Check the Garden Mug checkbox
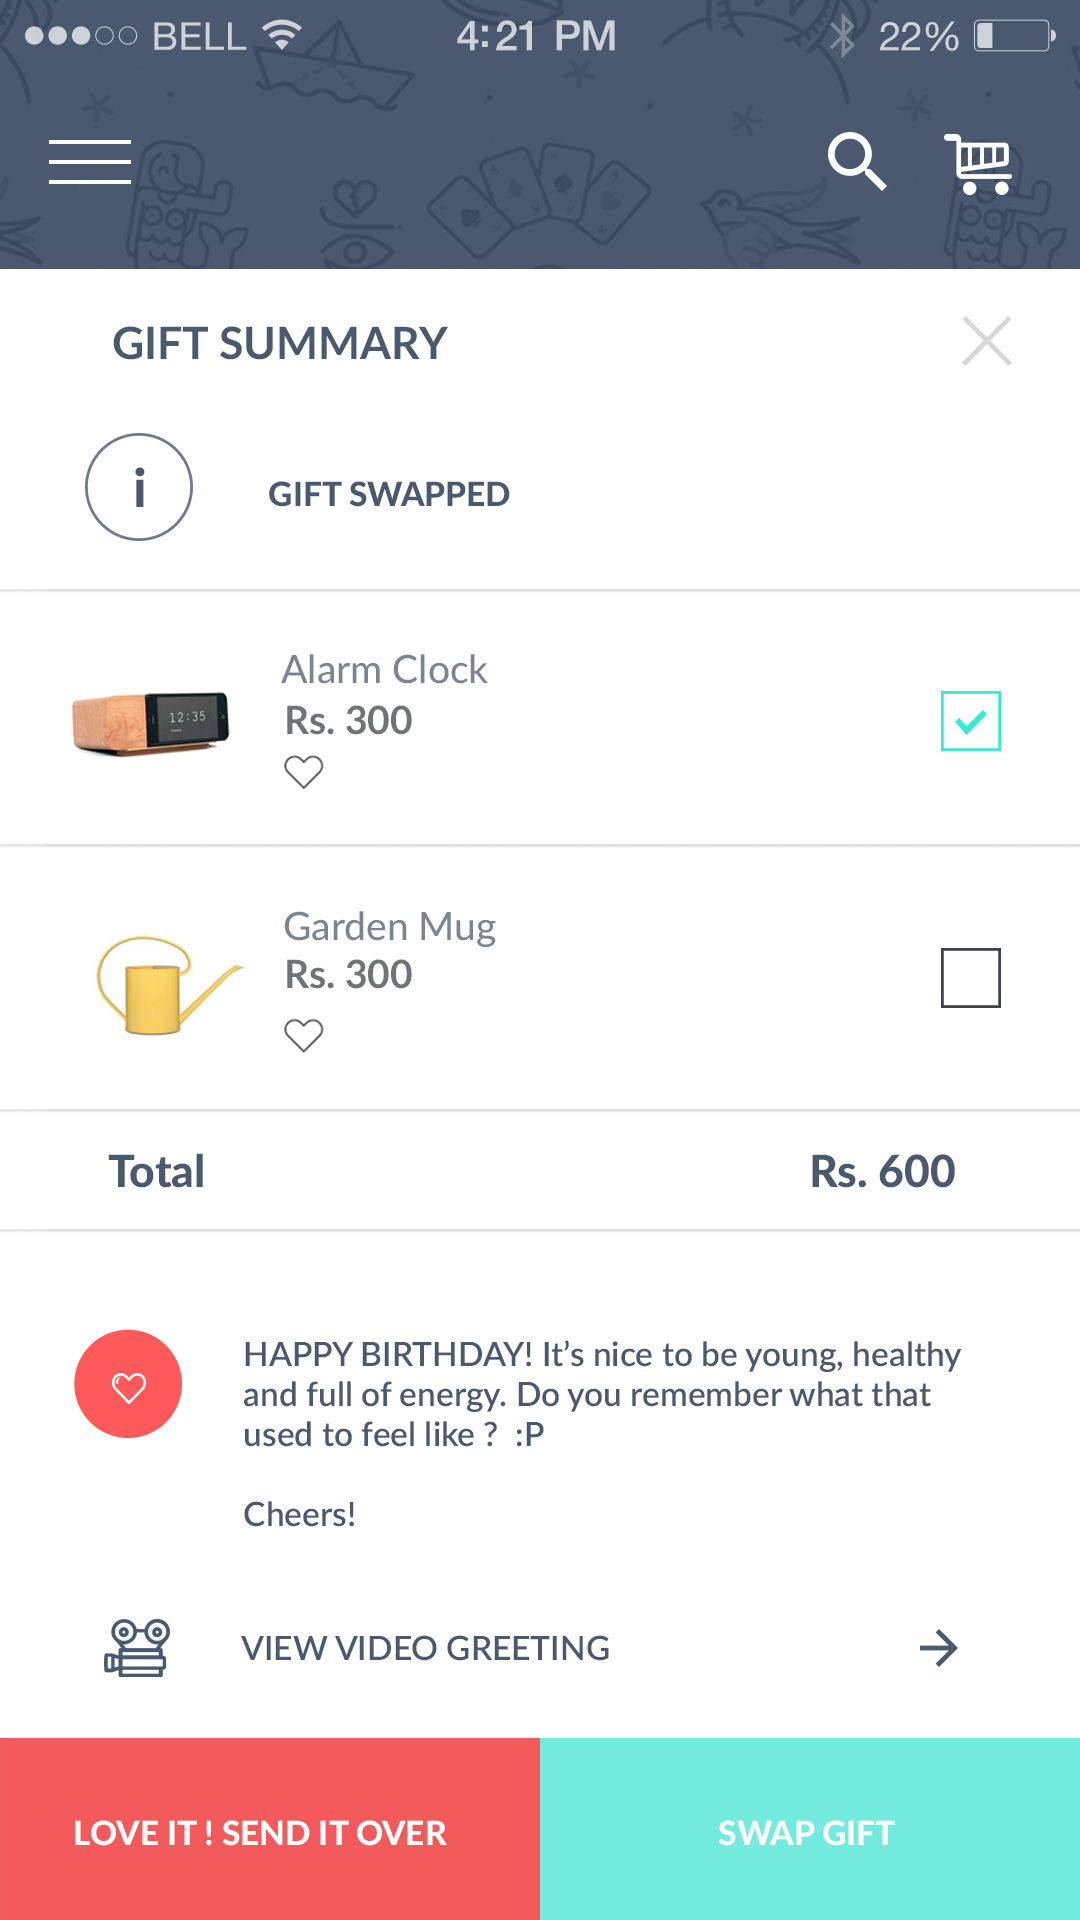This screenshot has height=1920, width=1080. [970, 977]
